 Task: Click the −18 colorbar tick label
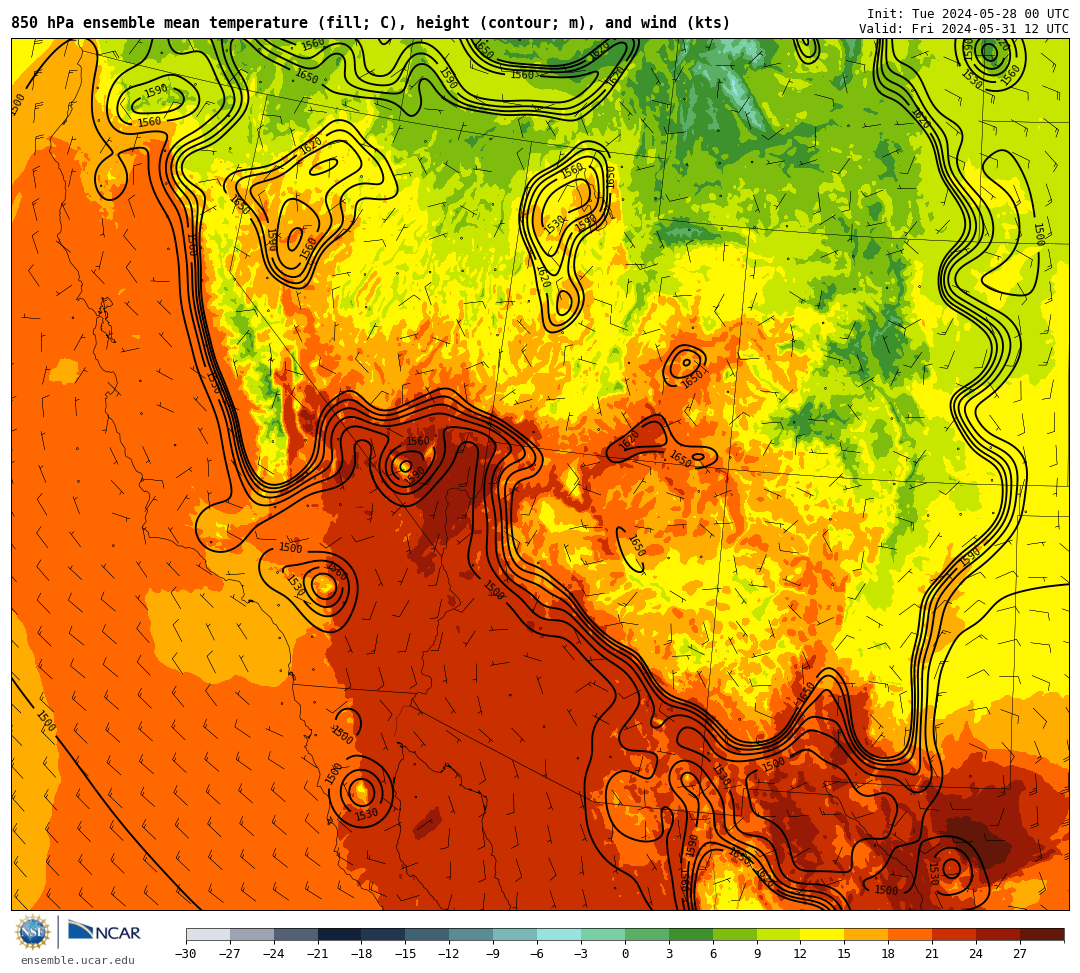362,954
